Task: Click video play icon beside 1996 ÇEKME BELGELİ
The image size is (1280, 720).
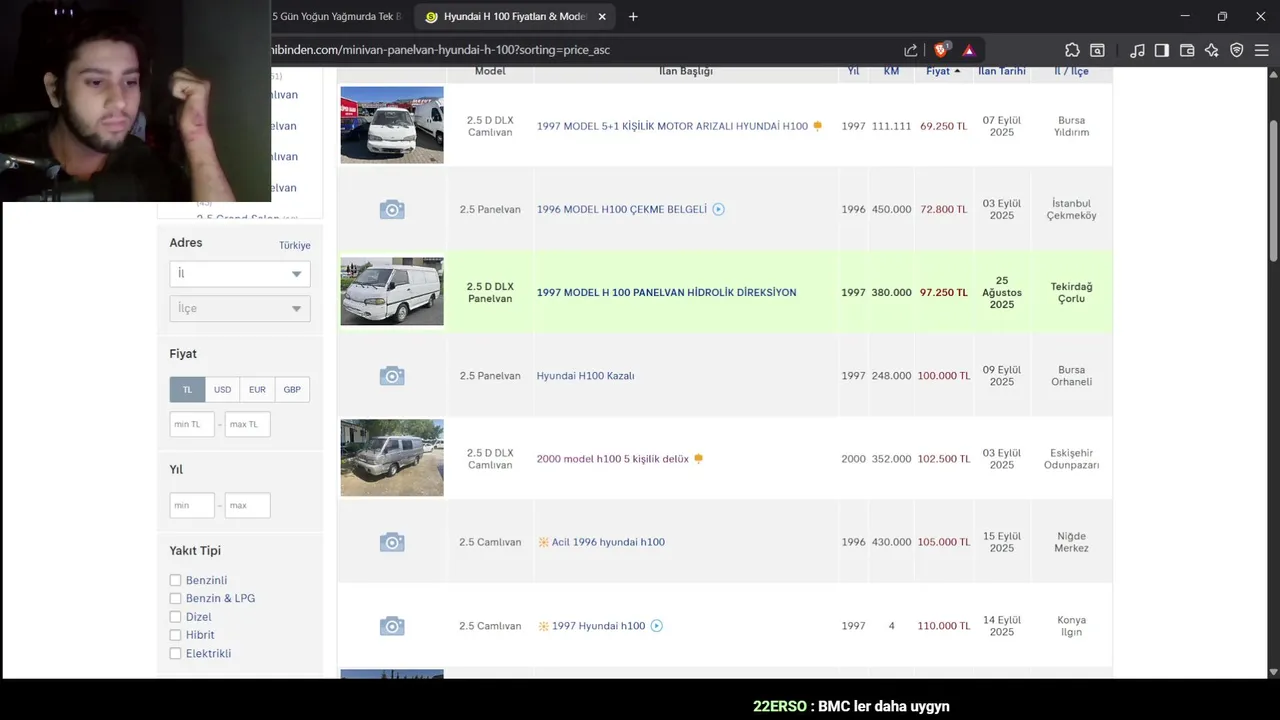Action: tap(718, 209)
